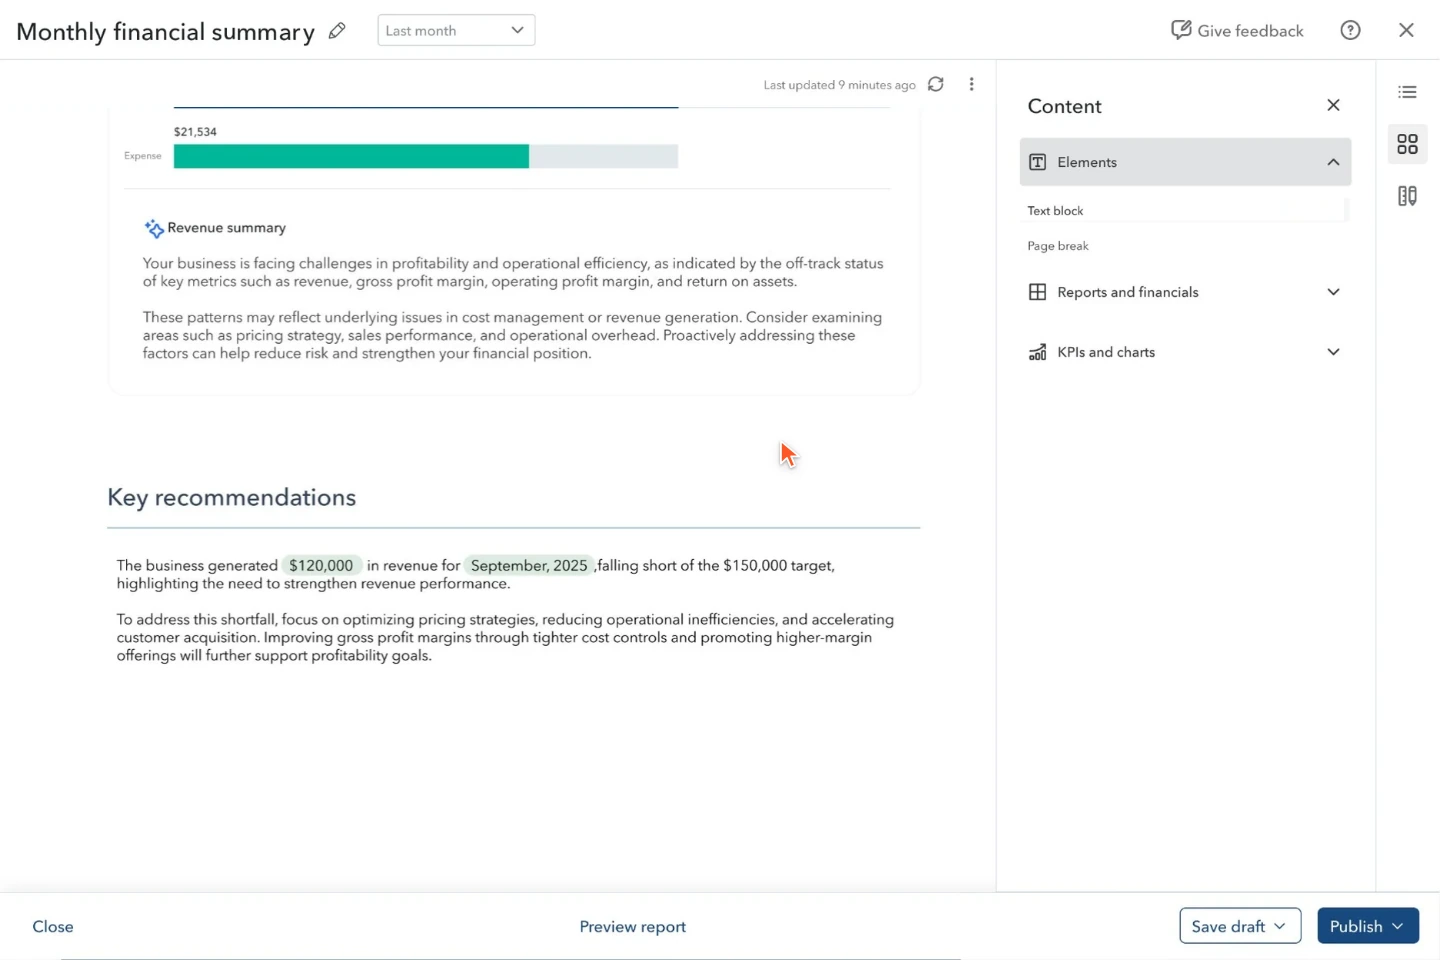Image resolution: width=1440 pixels, height=960 pixels.
Task: Click the pencil icon to rename report
Action: pyautogui.click(x=337, y=31)
